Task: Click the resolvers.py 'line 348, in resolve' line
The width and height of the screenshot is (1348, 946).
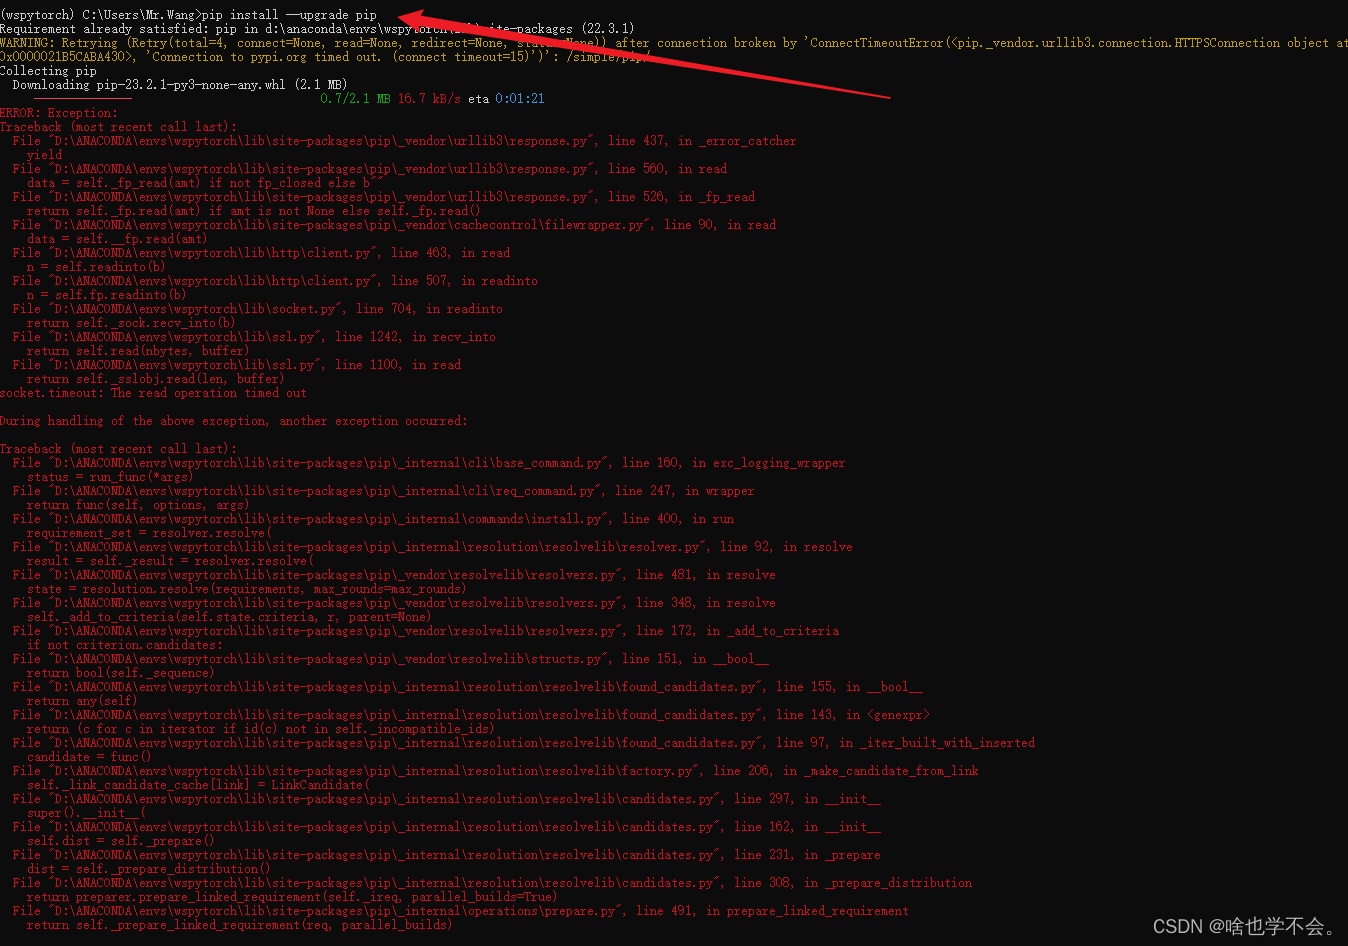Action: [394, 603]
